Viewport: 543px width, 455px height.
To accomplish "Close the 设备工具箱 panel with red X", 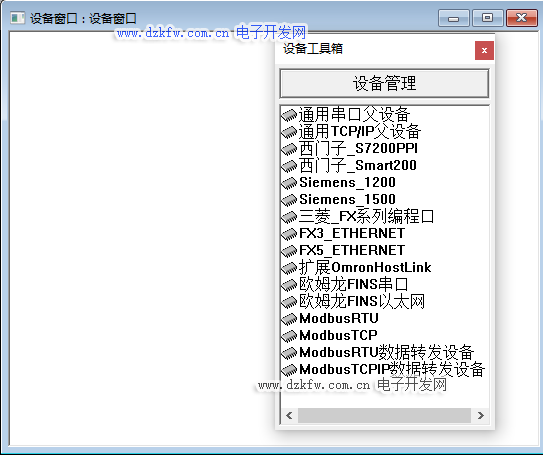I will (484, 51).
